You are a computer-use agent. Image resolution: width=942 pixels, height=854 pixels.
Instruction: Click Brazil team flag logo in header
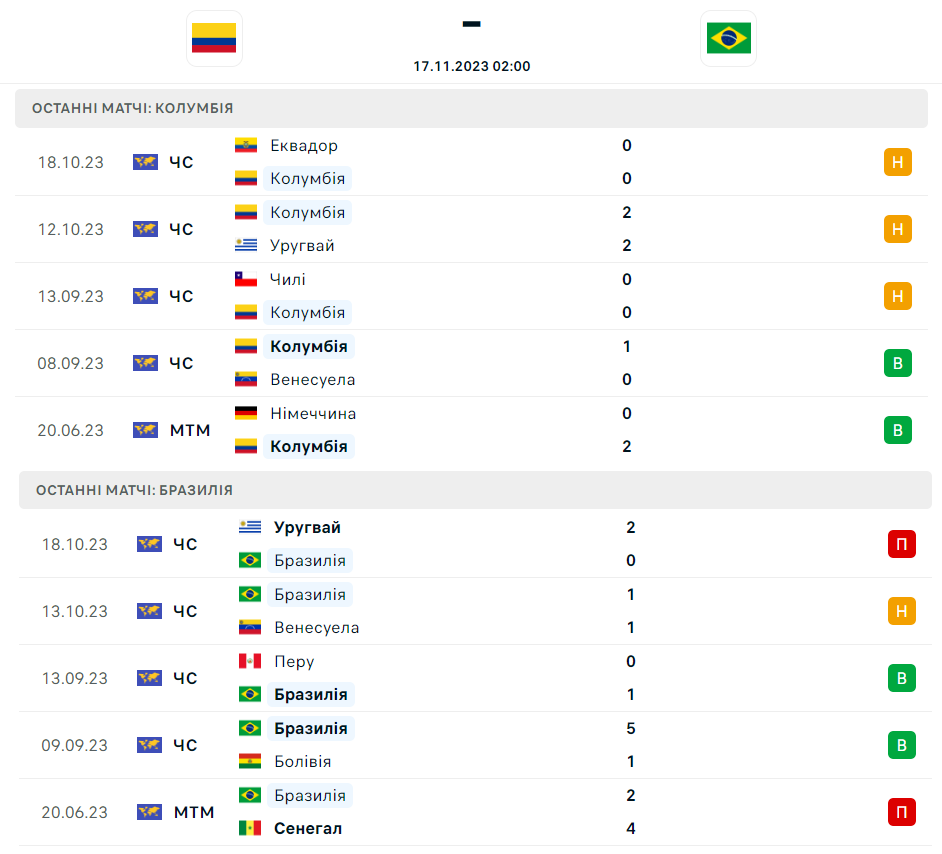click(728, 38)
